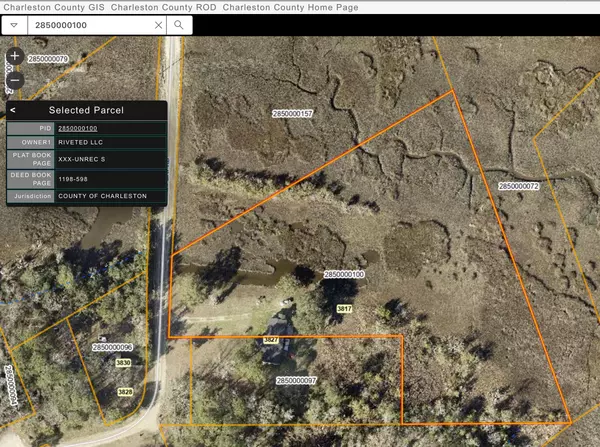600x447 pixels.
Task: Open the search type dropdown arrow
Action: point(14,24)
